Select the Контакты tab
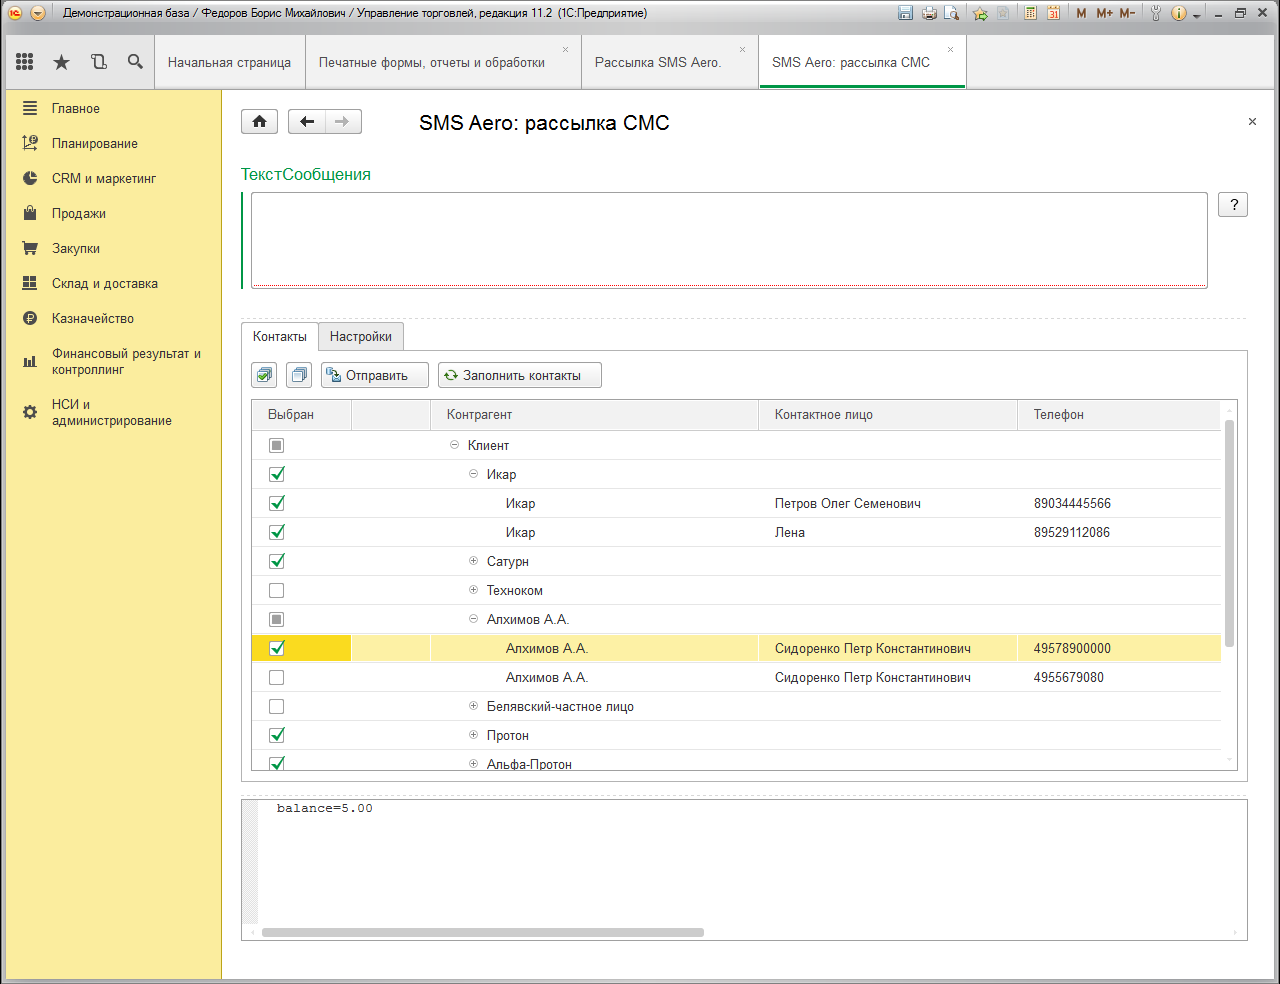Viewport: 1280px width, 984px height. 280,336
